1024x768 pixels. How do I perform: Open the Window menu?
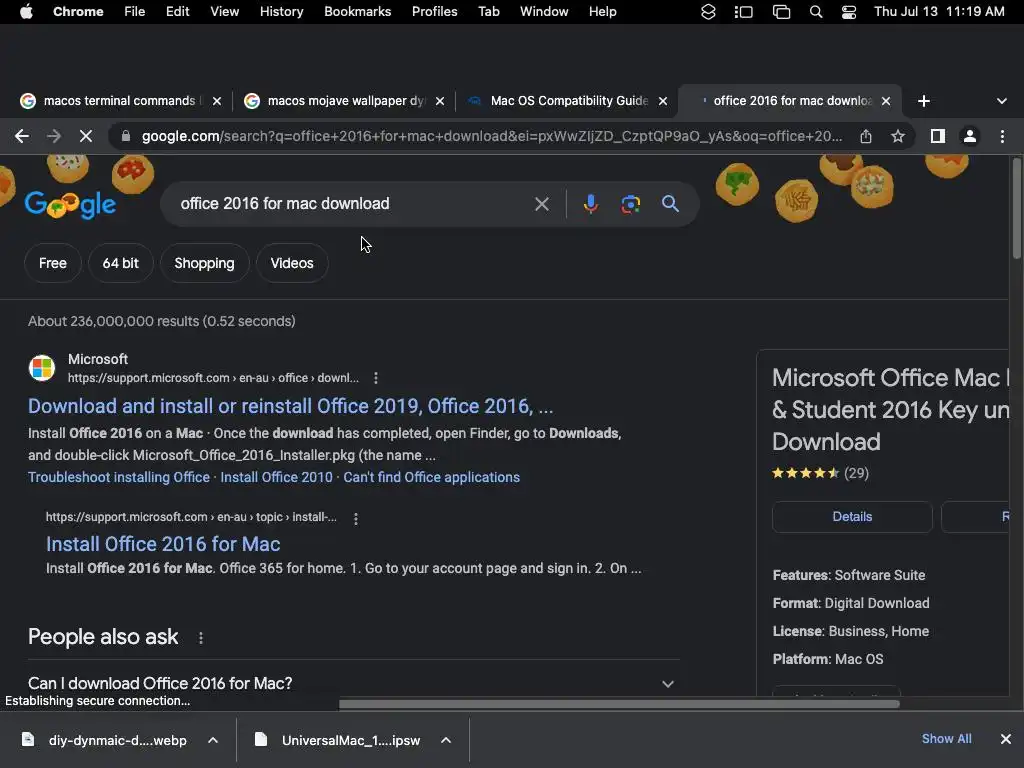coord(544,12)
